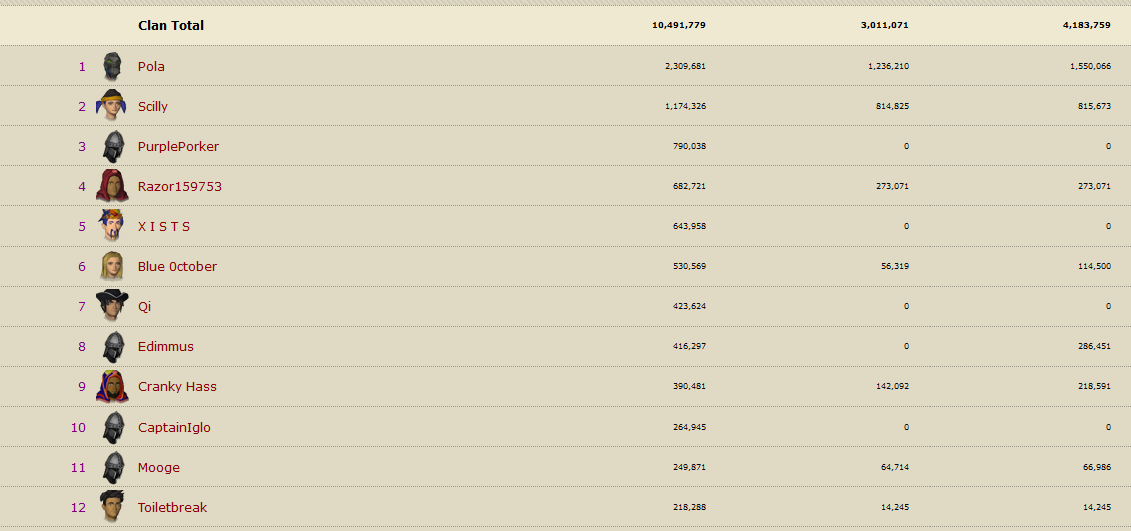The image size is (1131, 531).
Task: Open Pola's player profile link
Action: (151, 66)
